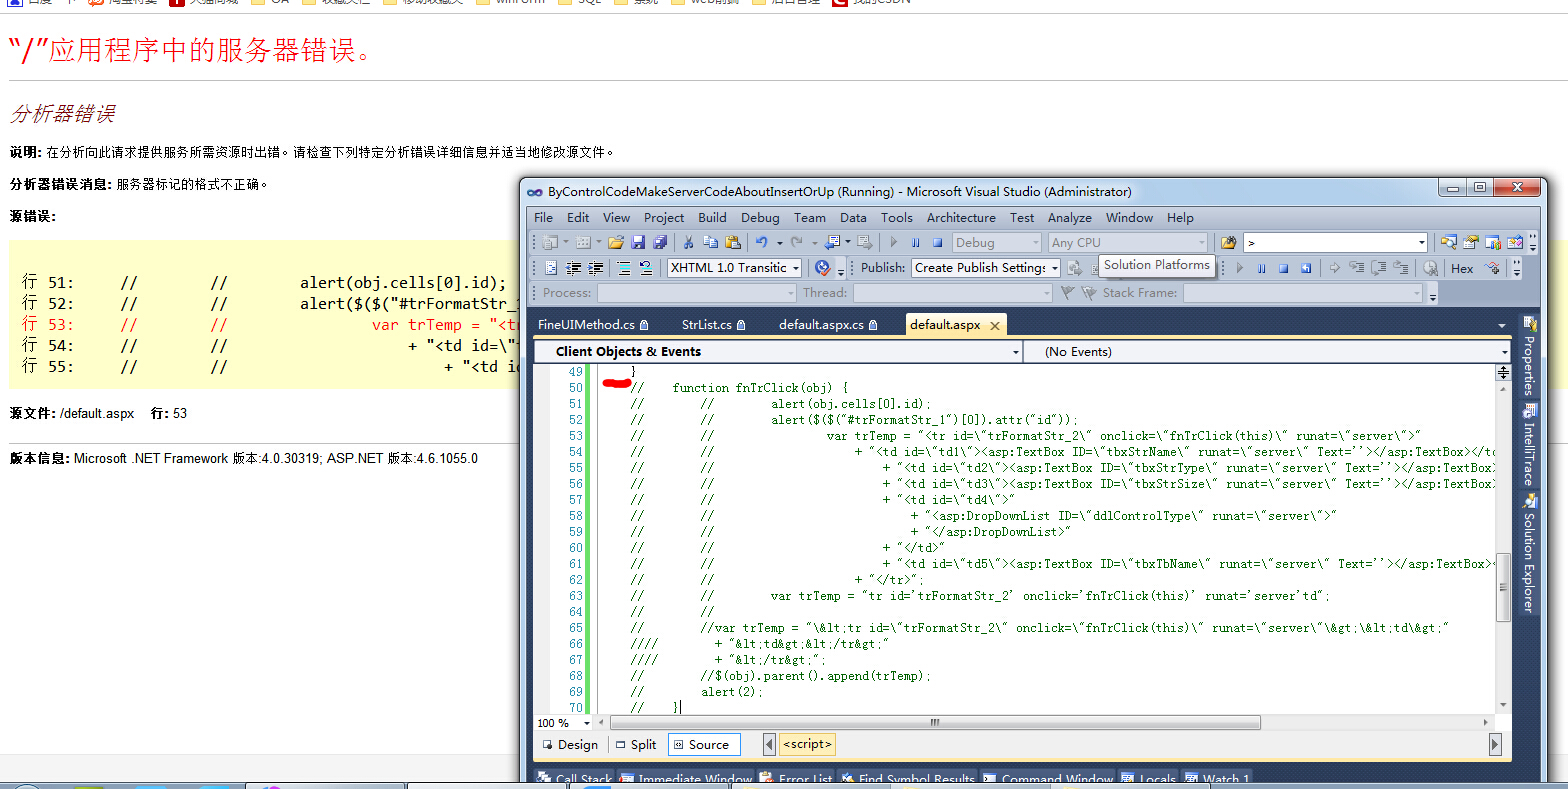Open file icon in Visual Studio toolbar
This screenshot has height=789, width=1568.
pos(616,242)
